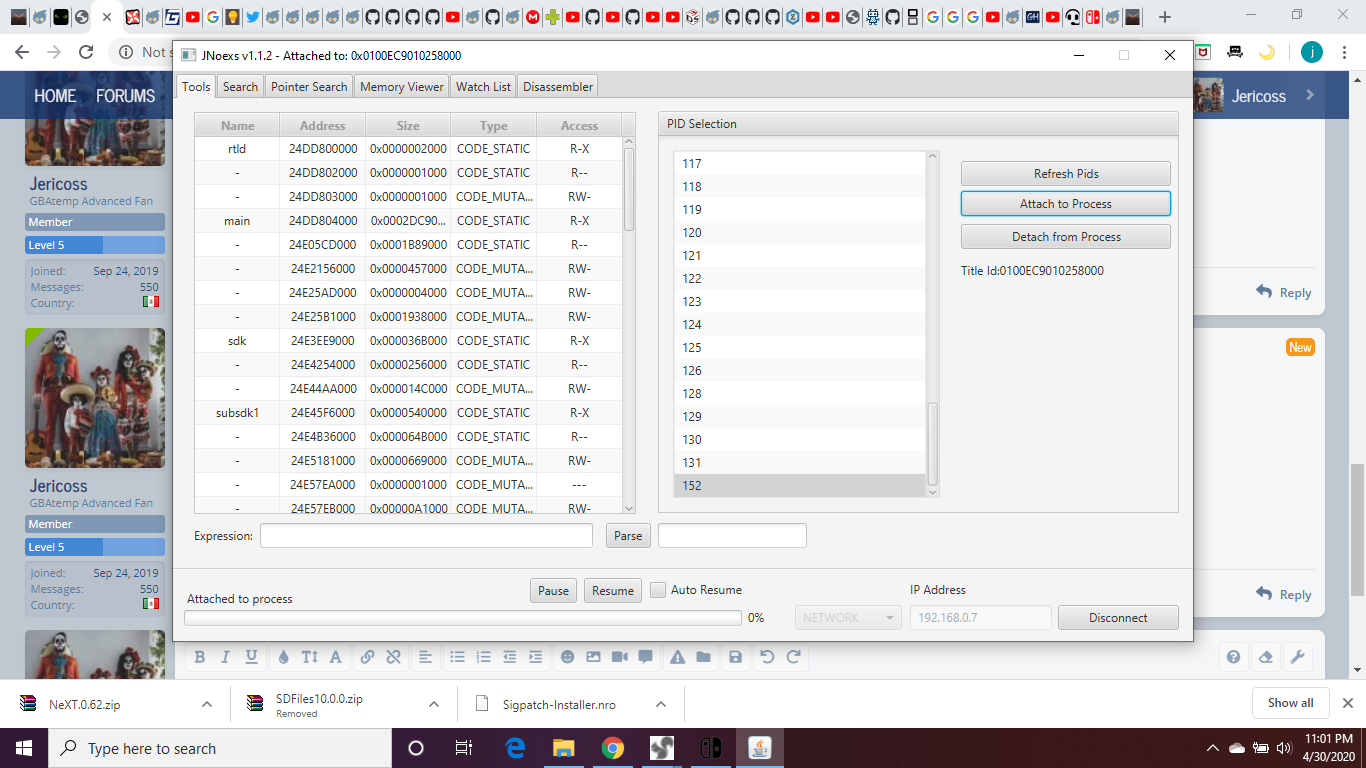Open FORUMS in the GBAtemp navigation

126,96
